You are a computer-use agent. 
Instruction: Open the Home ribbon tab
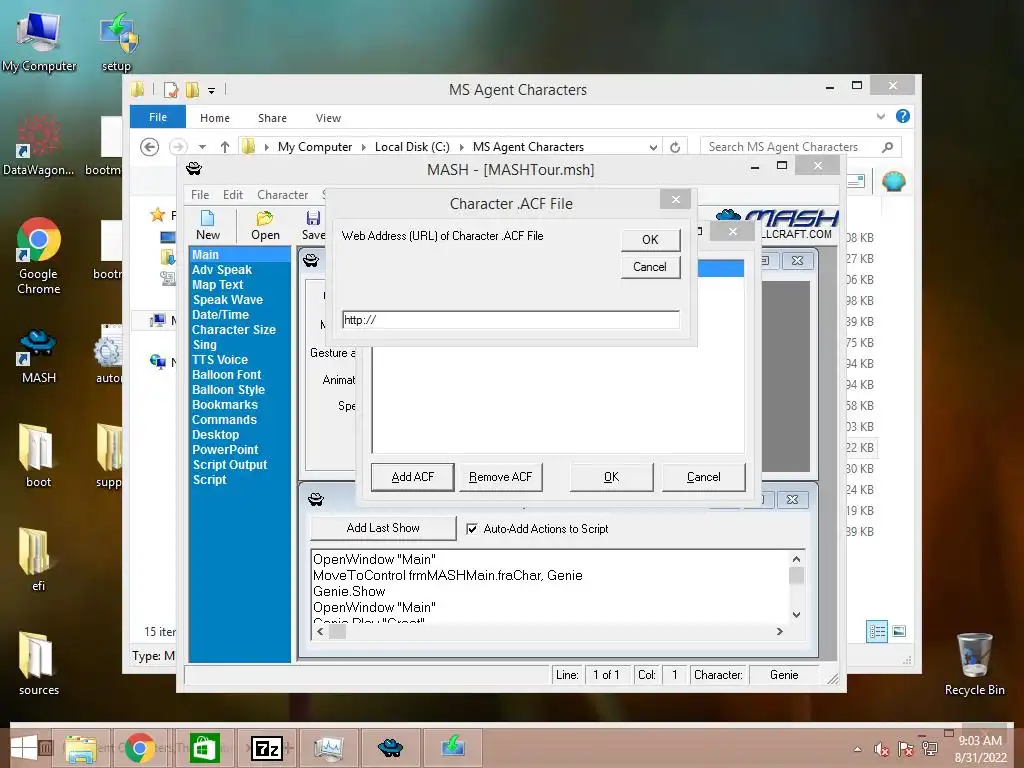215,118
